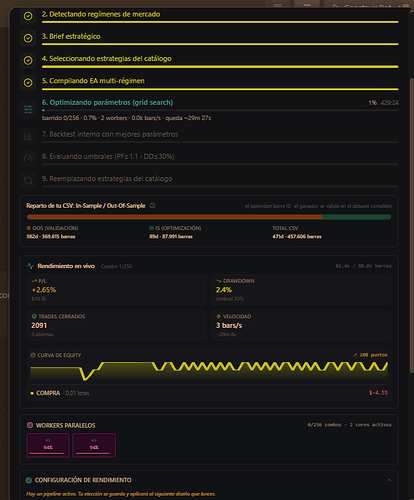Click the checkmark icon for Compilando EA multi-régimen
The image size is (414, 500).
[x=28, y=82]
